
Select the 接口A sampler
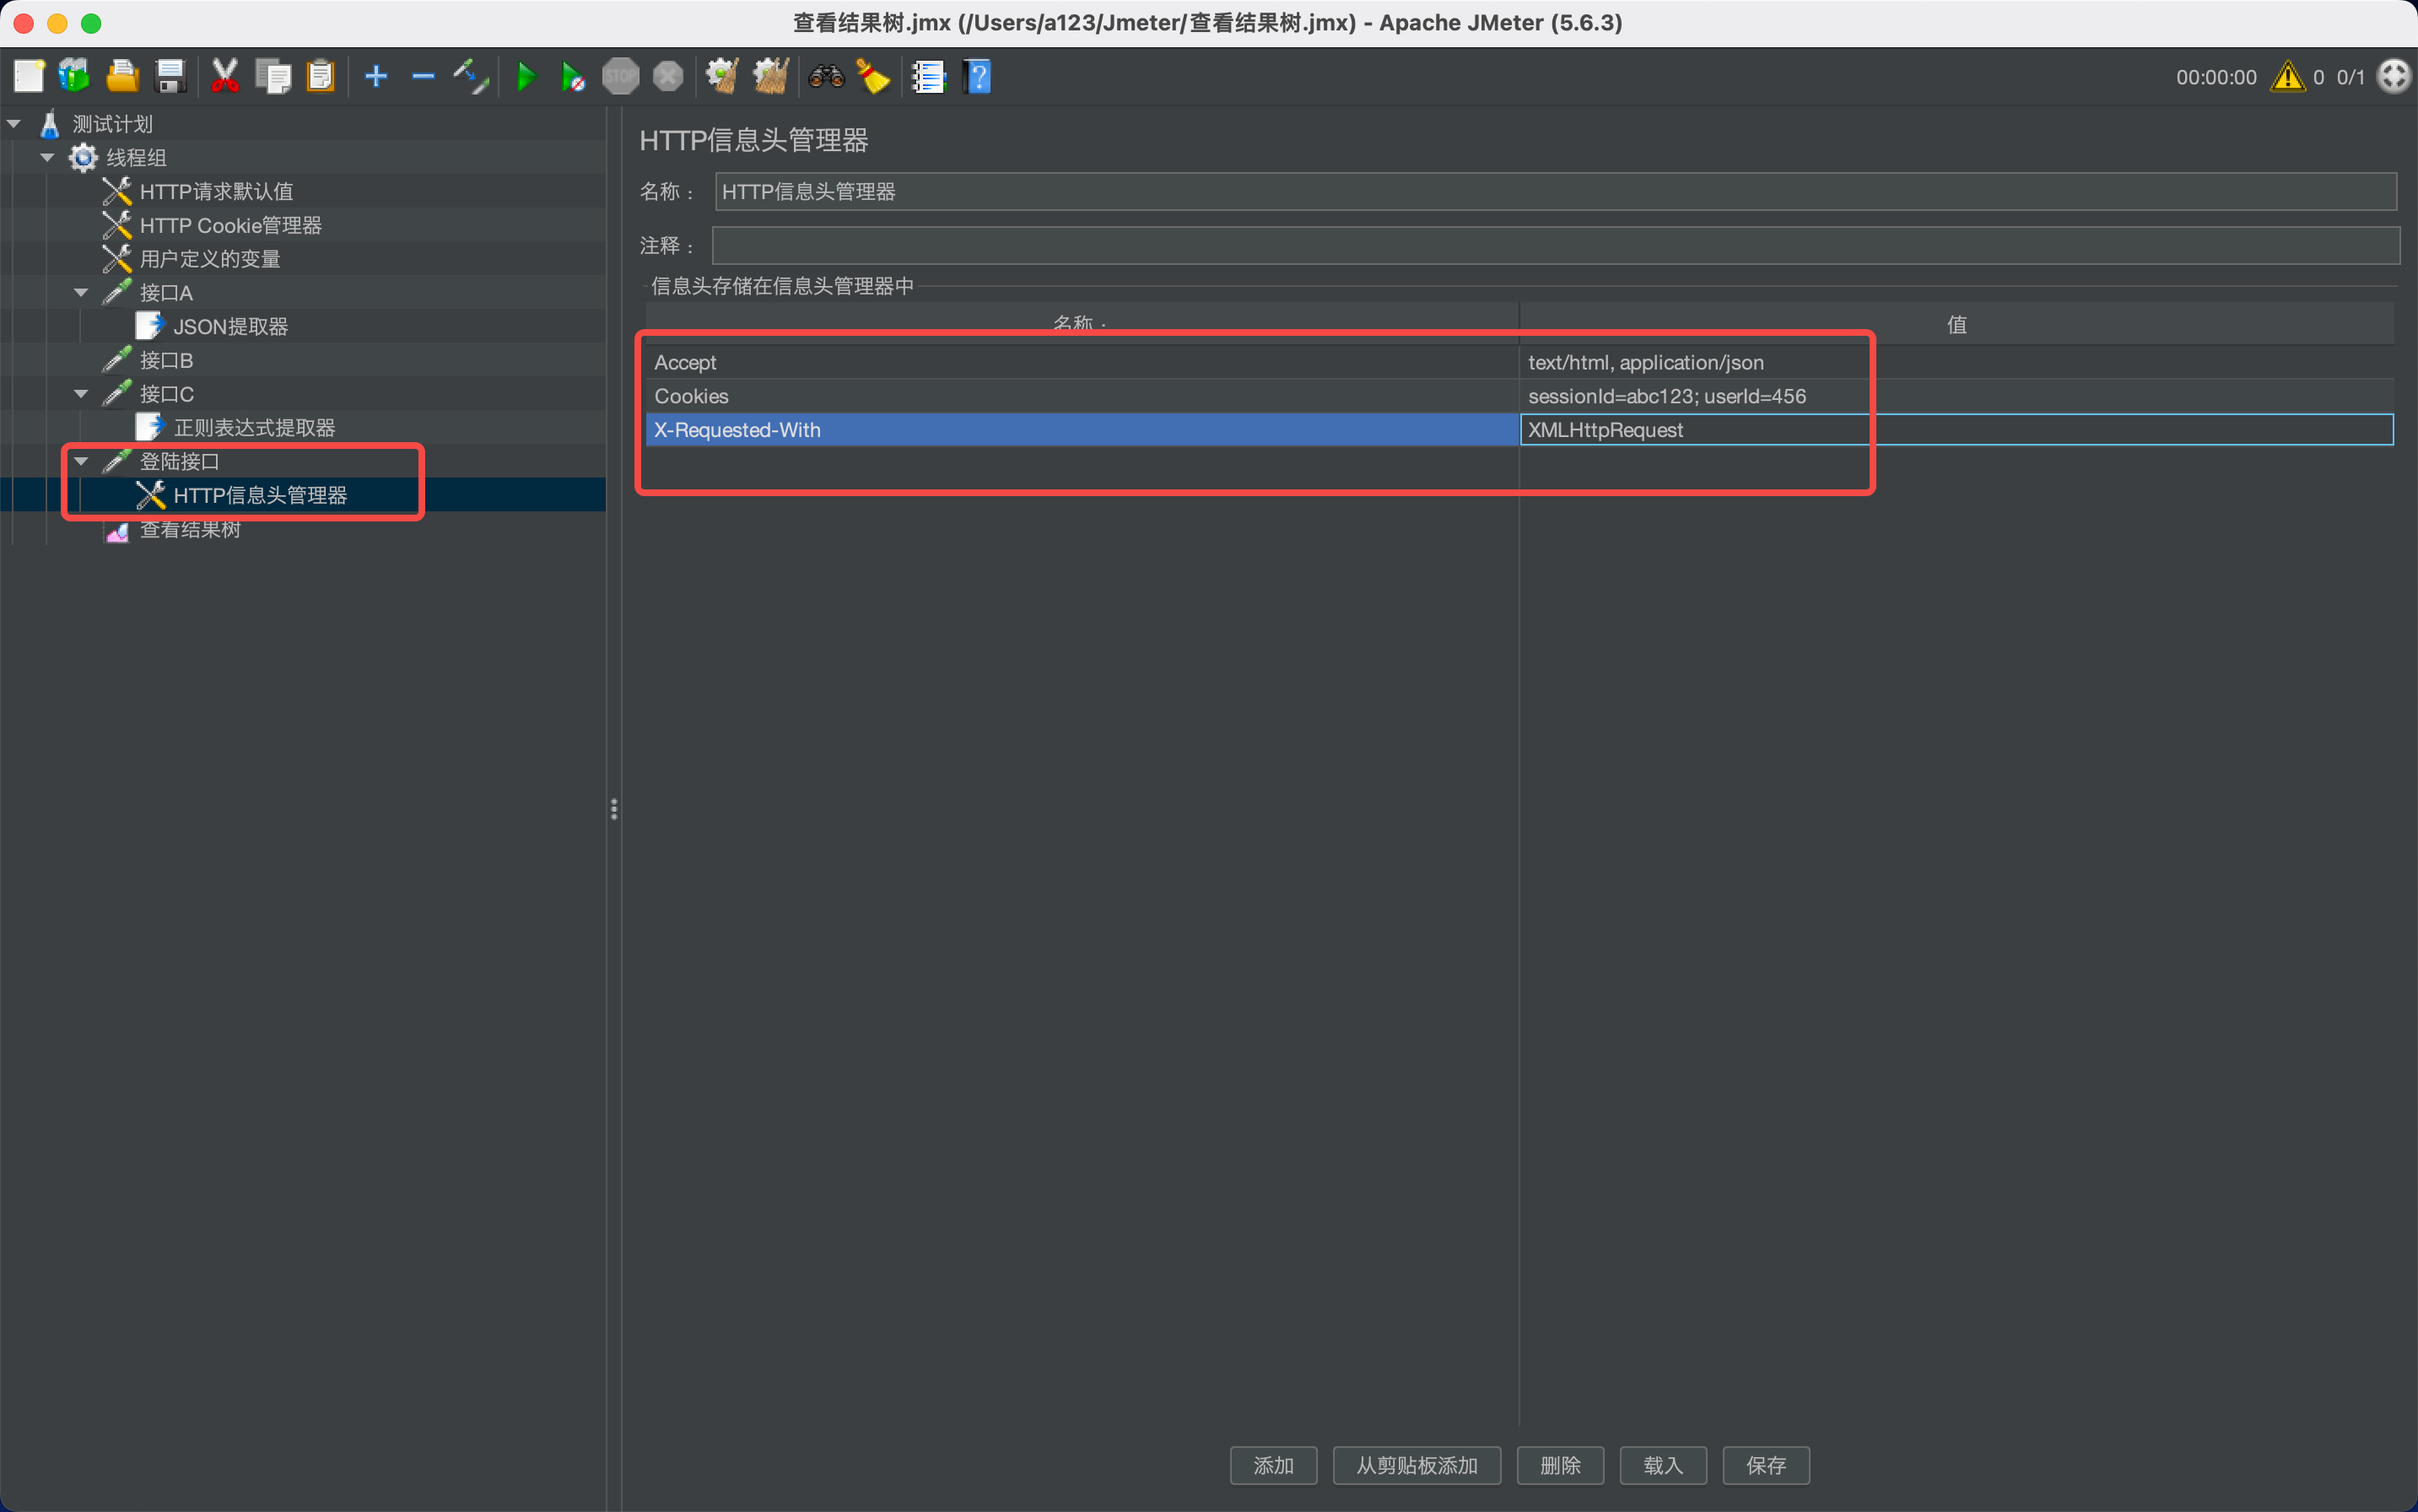[x=166, y=292]
